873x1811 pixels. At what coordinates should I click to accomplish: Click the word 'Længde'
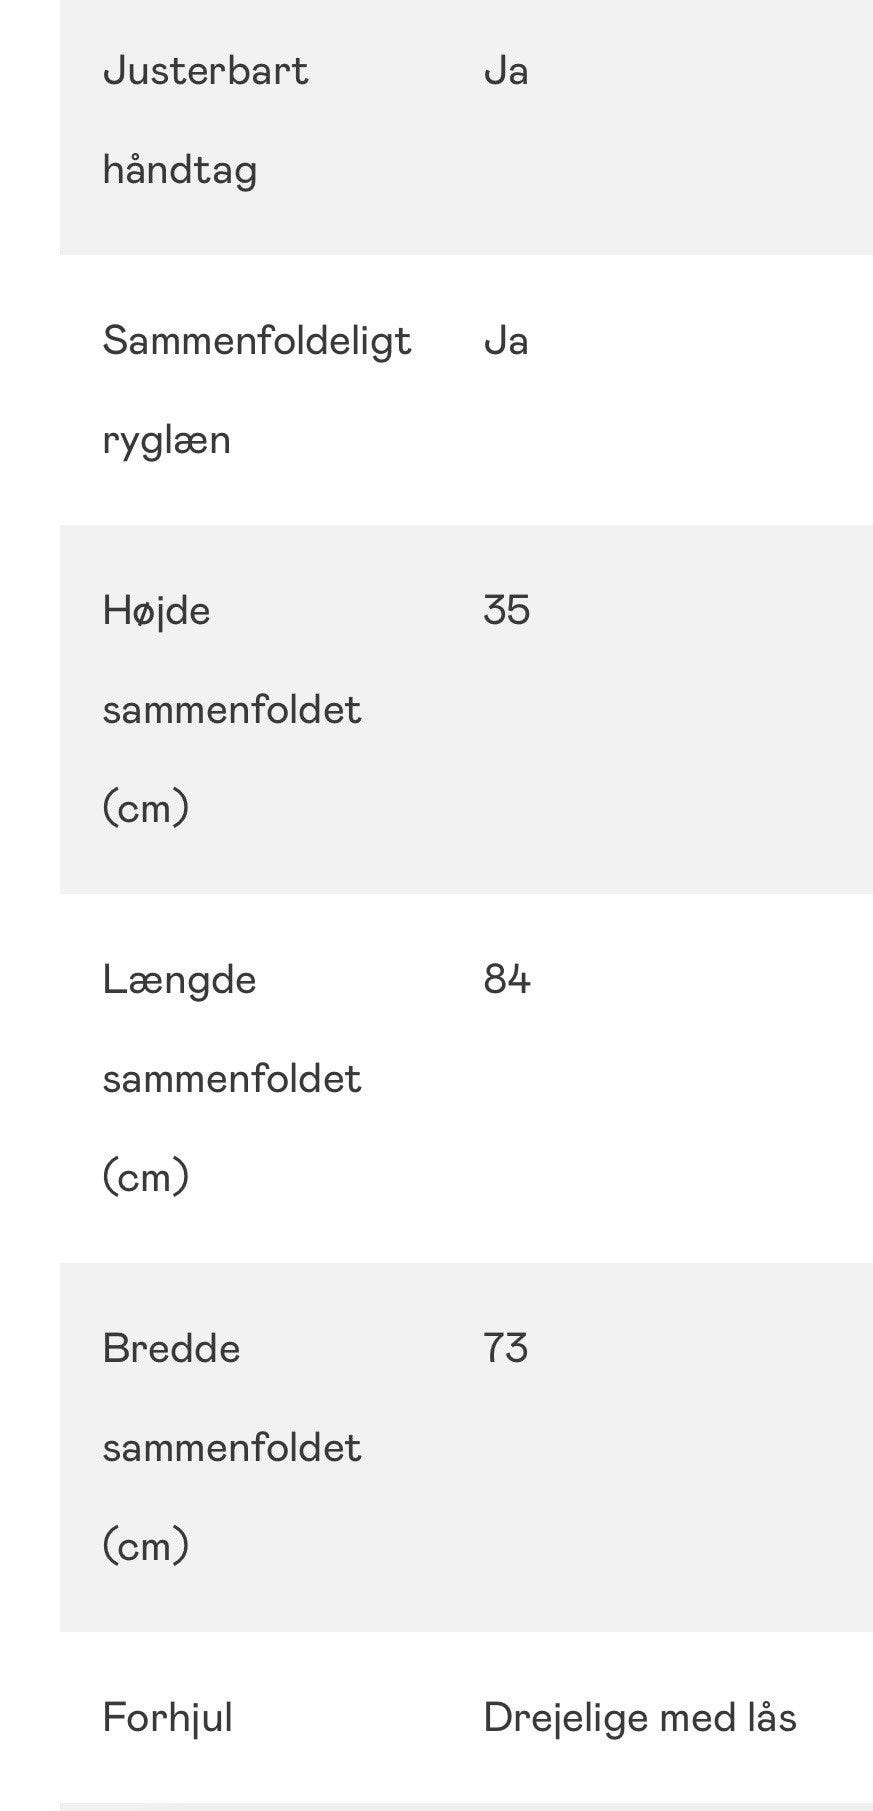coord(179,979)
